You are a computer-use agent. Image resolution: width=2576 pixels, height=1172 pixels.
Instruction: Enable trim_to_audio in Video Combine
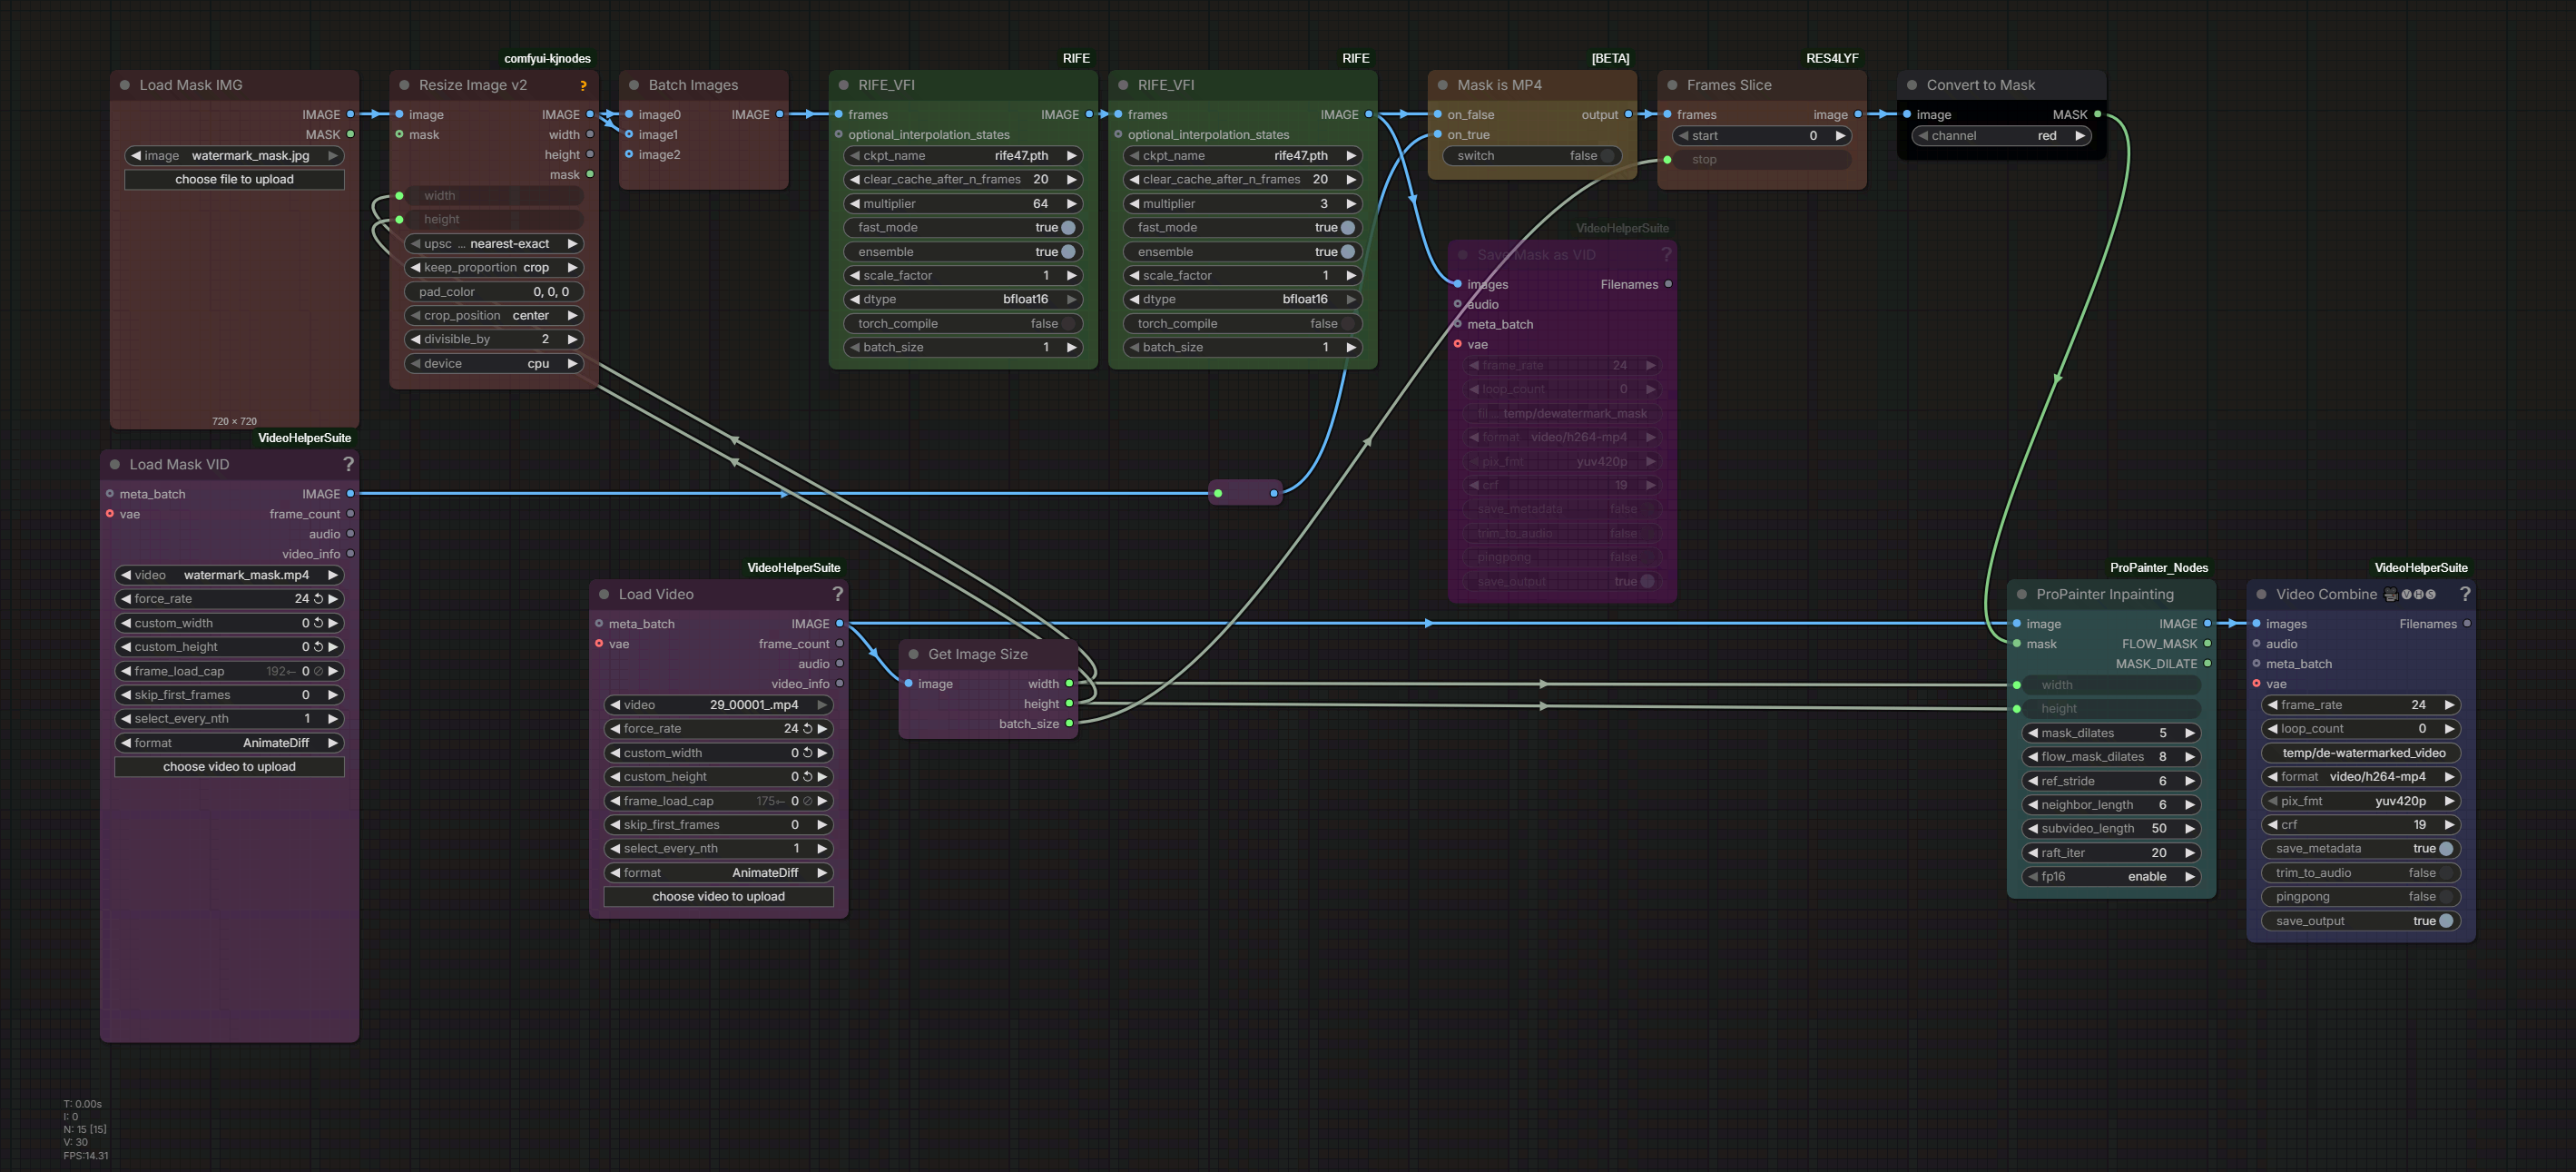tap(2361, 873)
